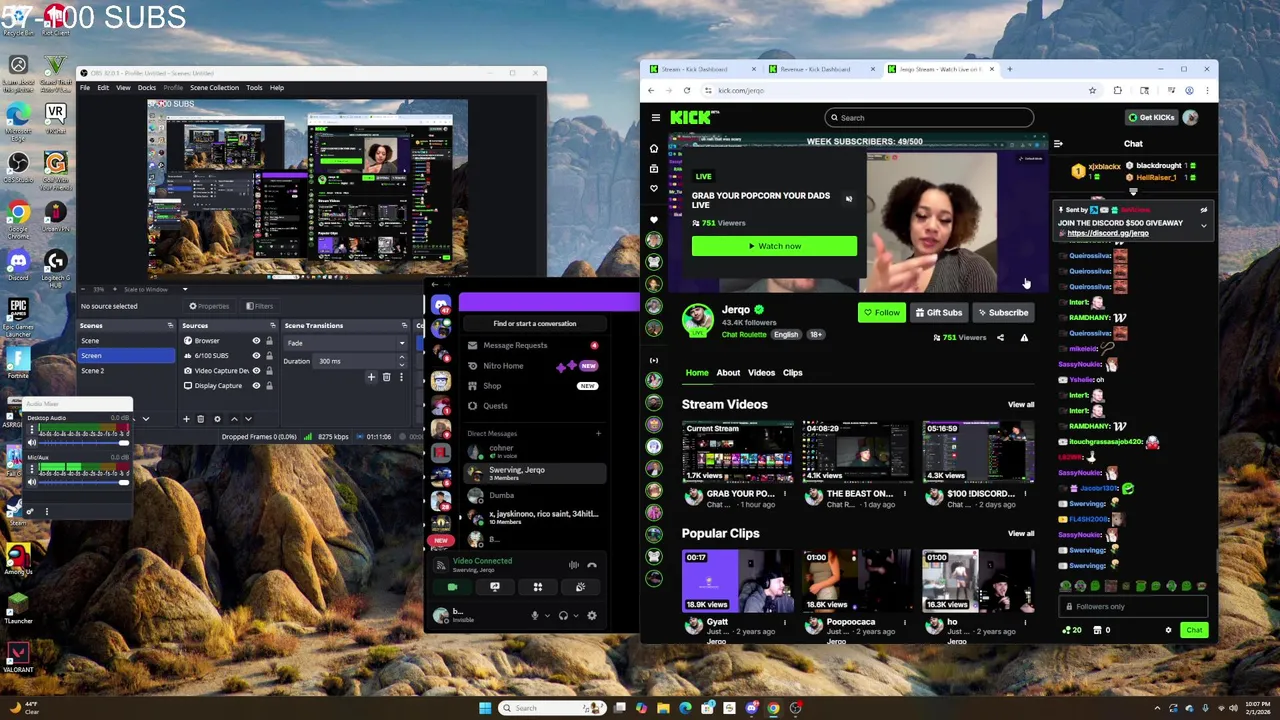Open the Scene Transitions three-dot menu

[x=401, y=377]
